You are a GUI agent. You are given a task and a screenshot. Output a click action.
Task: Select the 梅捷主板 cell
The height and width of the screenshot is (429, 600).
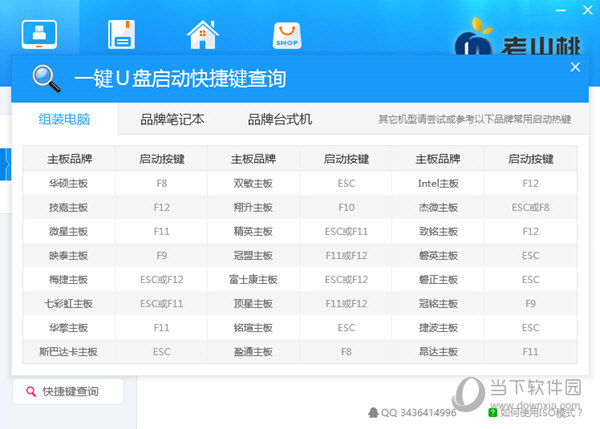(68, 280)
